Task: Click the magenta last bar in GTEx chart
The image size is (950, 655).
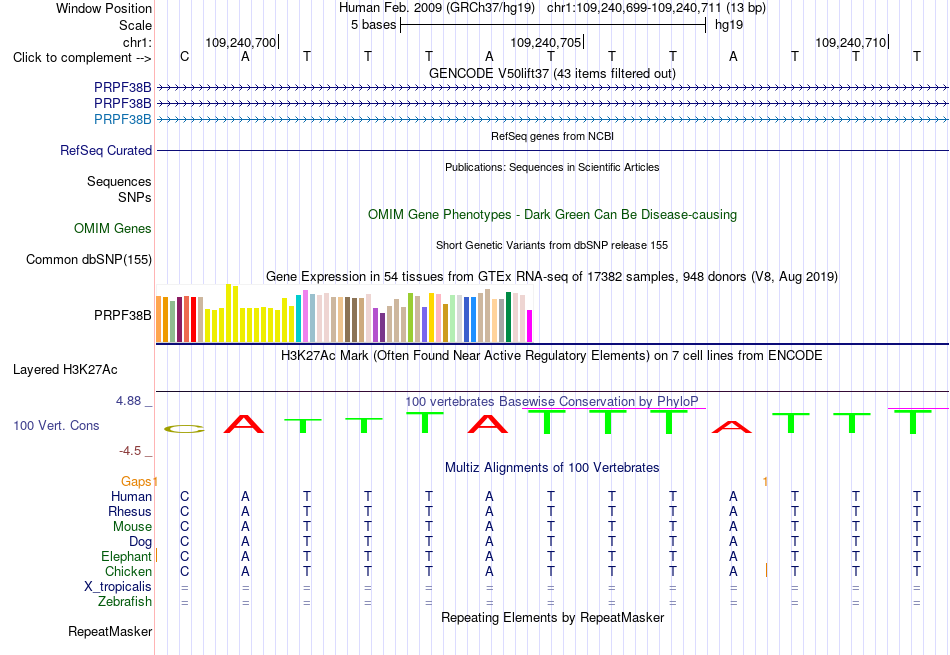Action: pos(529,326)
